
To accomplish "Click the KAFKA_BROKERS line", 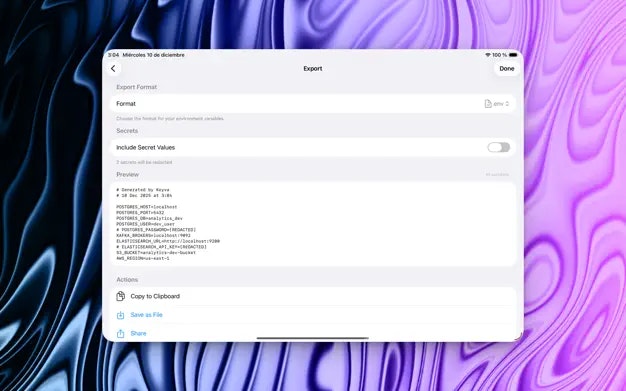I will pos(153,236).
